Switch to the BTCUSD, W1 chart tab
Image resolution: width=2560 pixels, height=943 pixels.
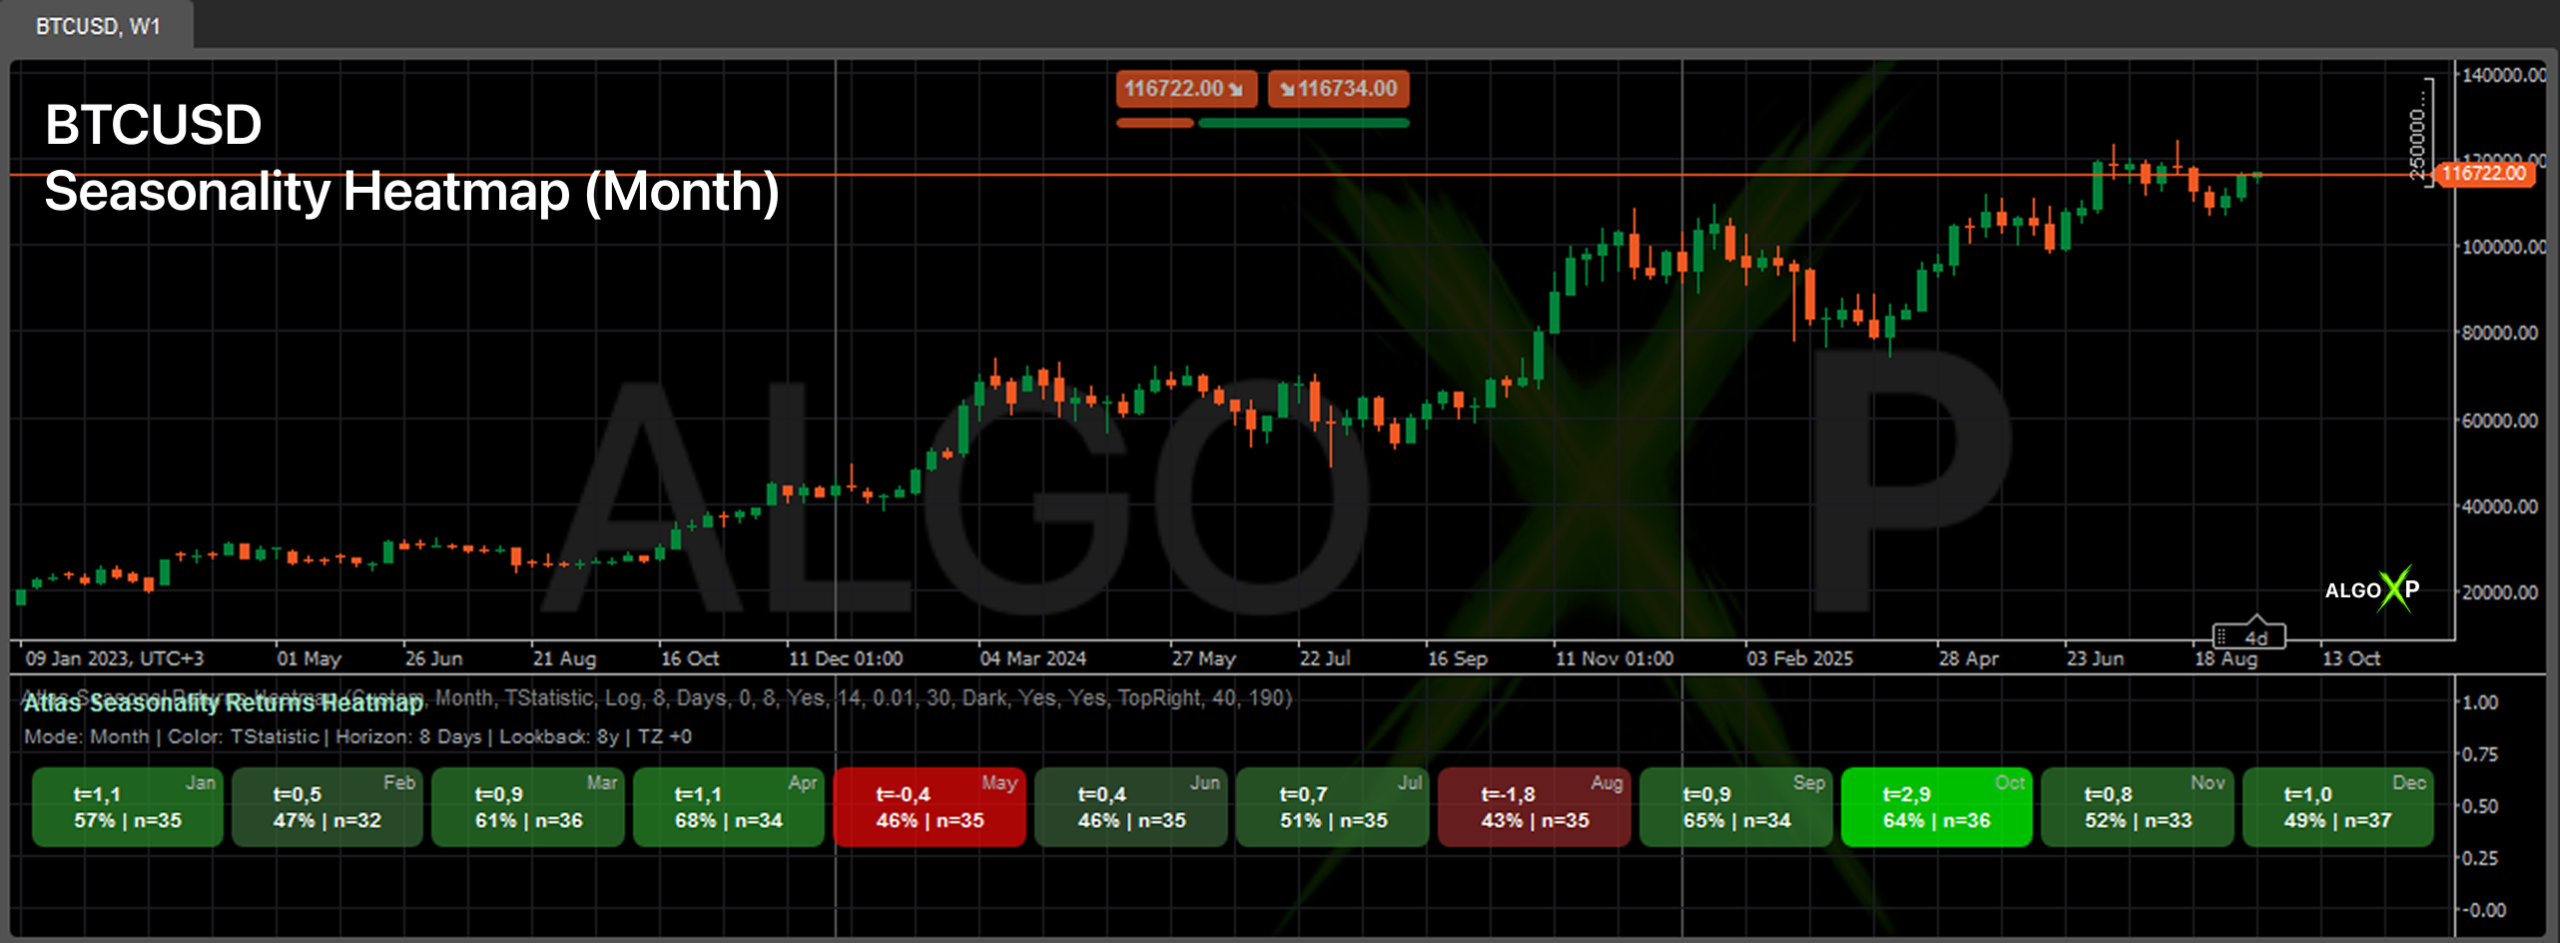97,26
